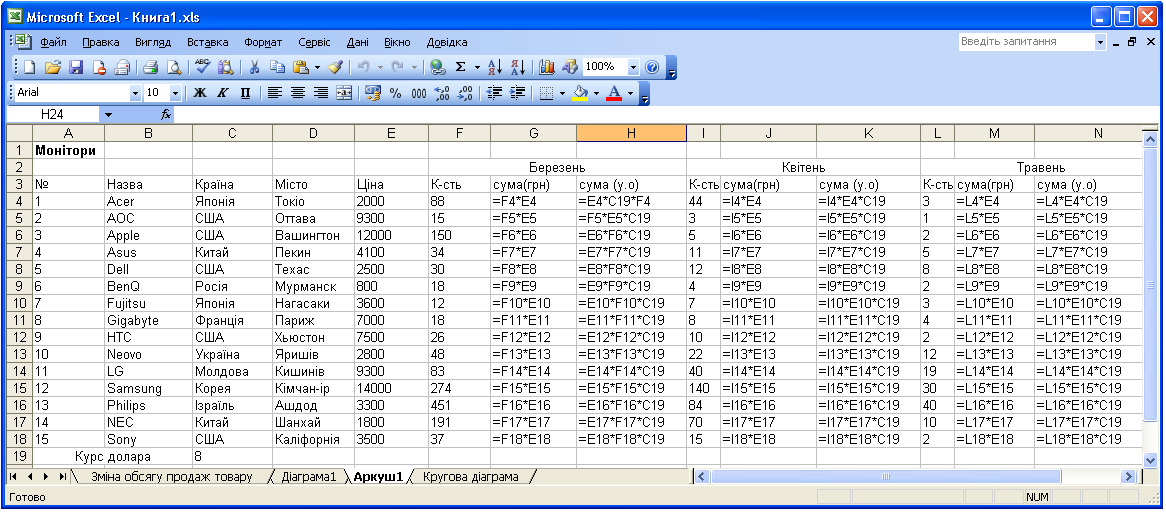Center the cell text
1166x512 pixels.
pyautogui.click(x=298, y=93)
